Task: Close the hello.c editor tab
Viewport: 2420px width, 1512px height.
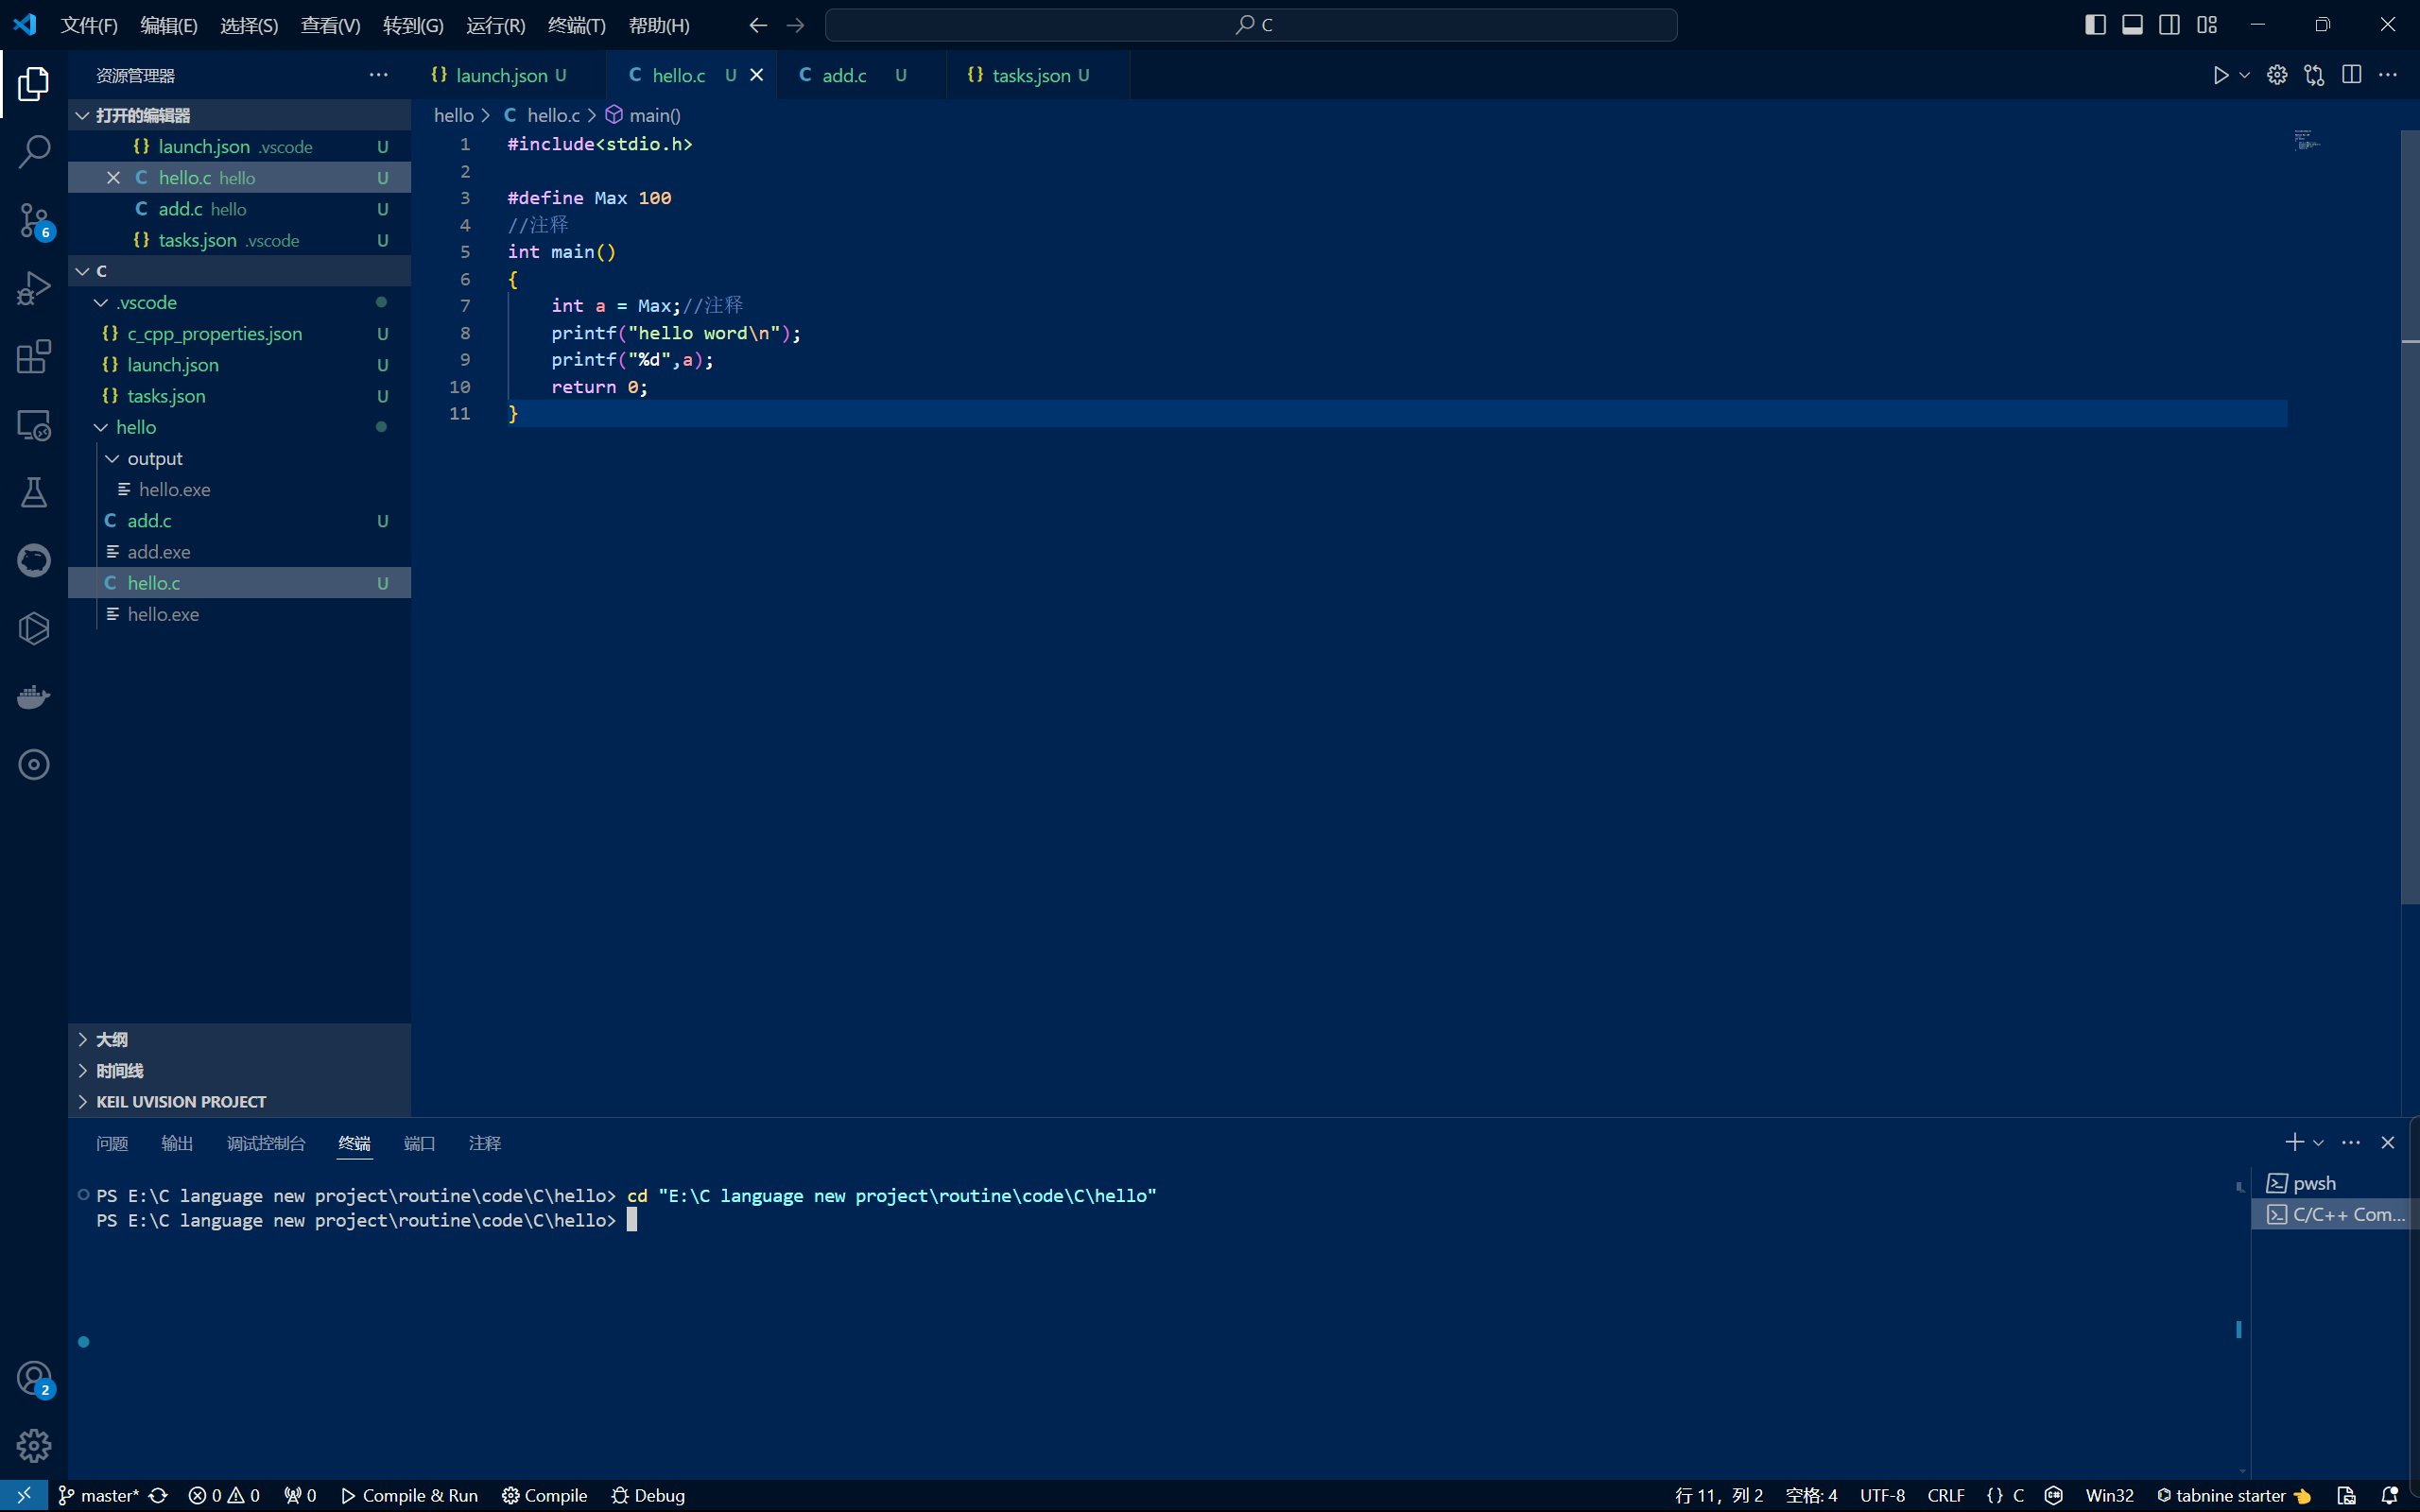Action: [757, 75]
